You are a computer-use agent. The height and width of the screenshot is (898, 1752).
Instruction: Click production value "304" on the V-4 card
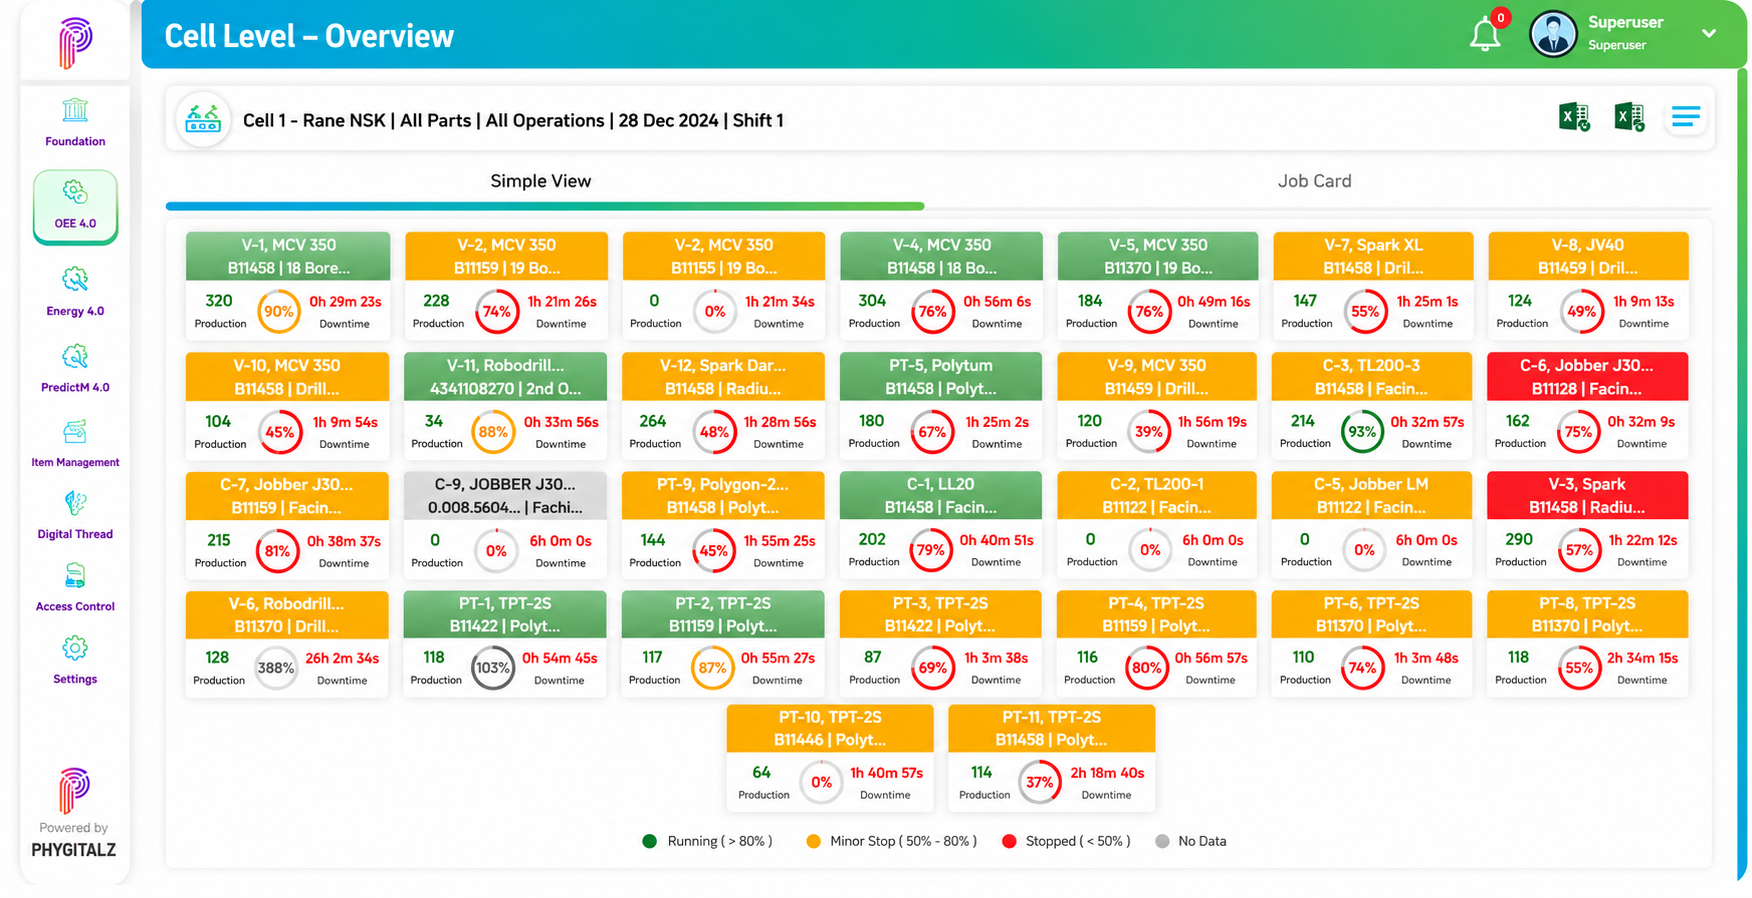(x=872, y=301)
